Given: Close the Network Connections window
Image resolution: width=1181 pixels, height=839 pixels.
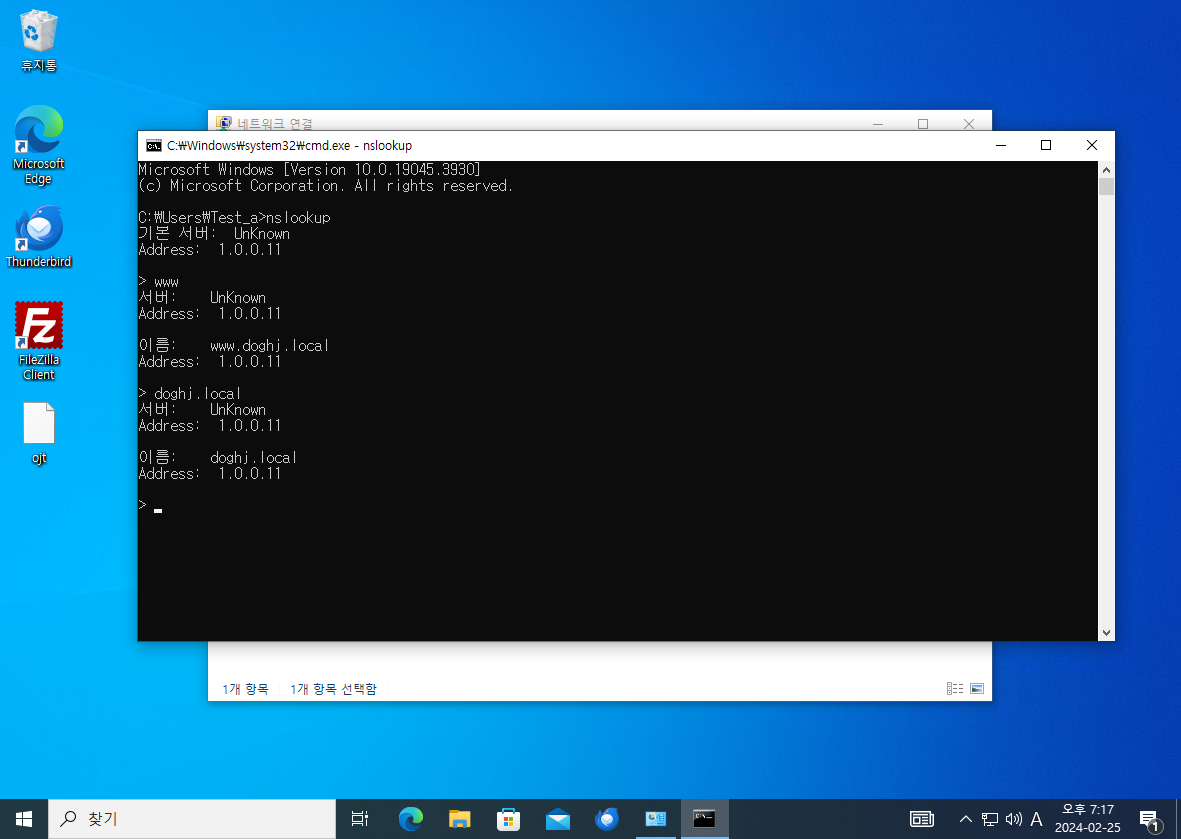Looking at the screenshot, I should pos(969,124).
